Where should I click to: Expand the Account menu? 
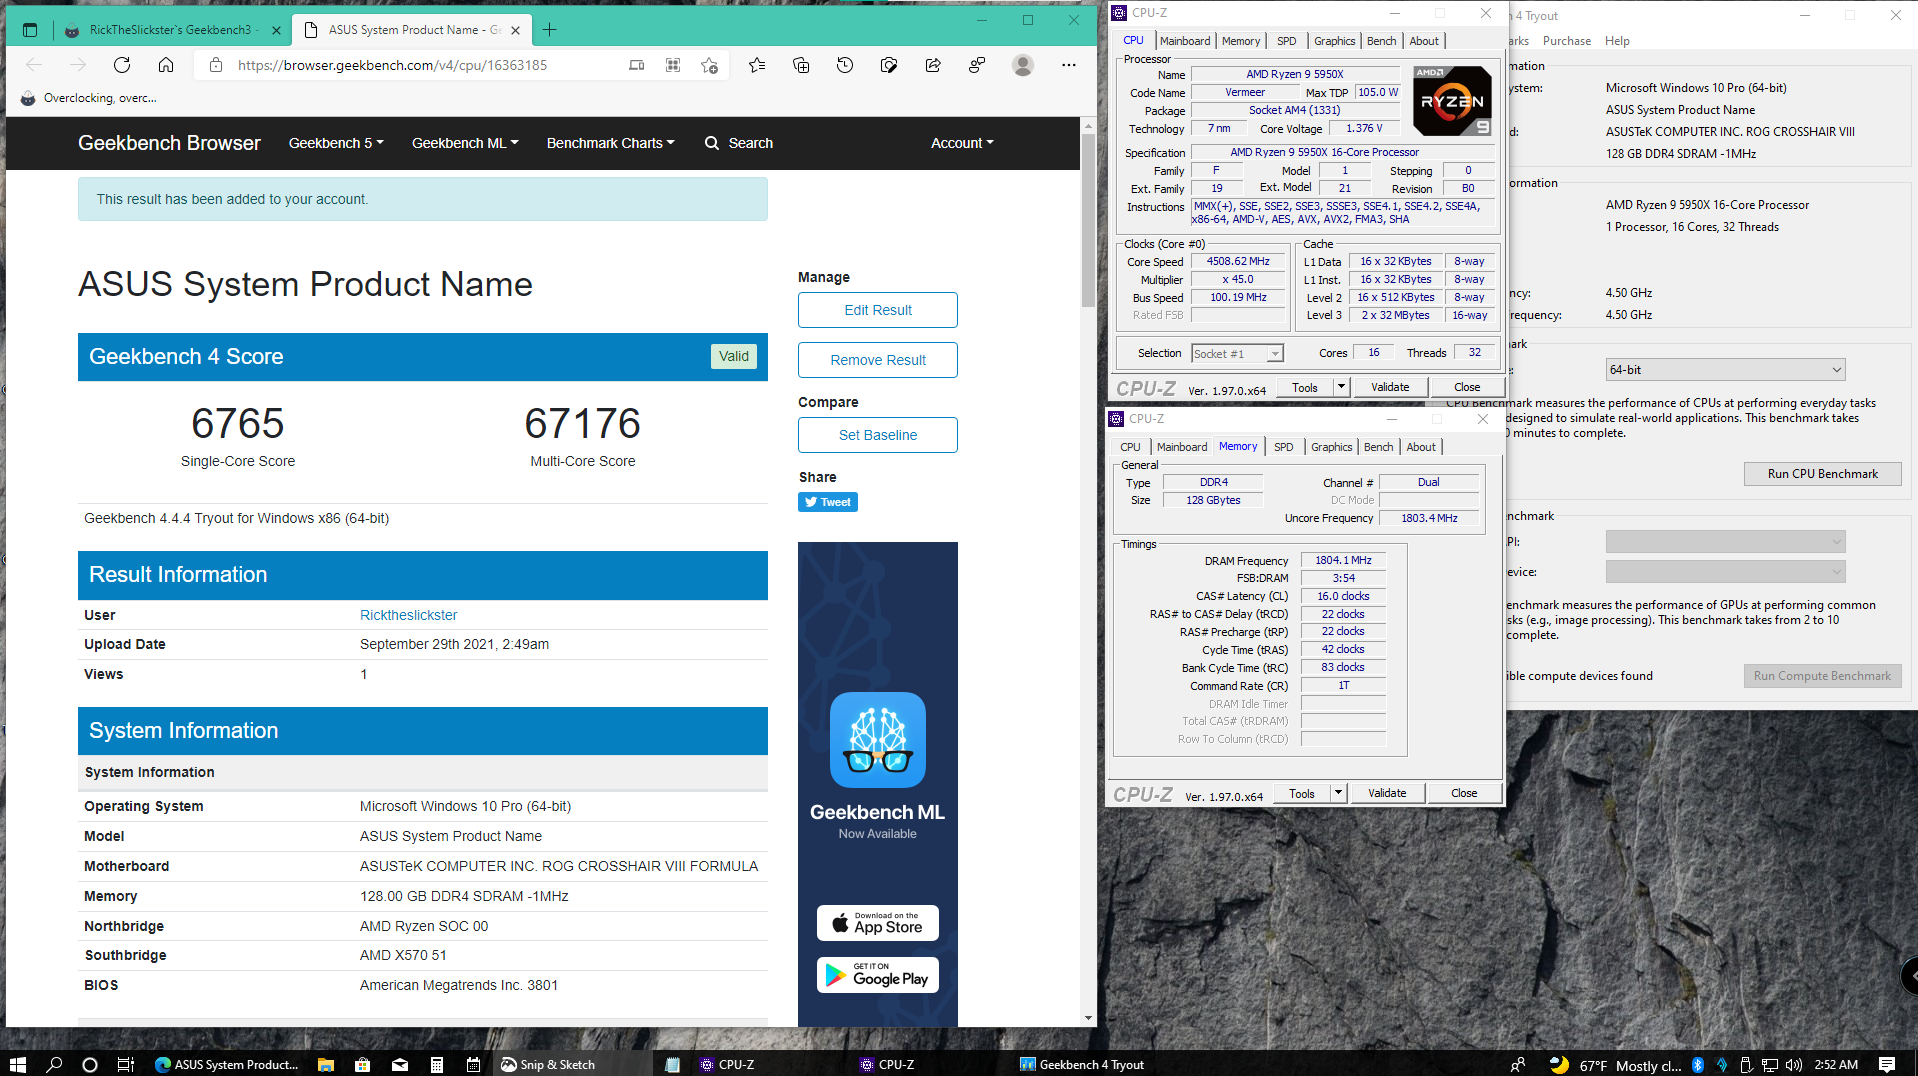pos(962,143)
